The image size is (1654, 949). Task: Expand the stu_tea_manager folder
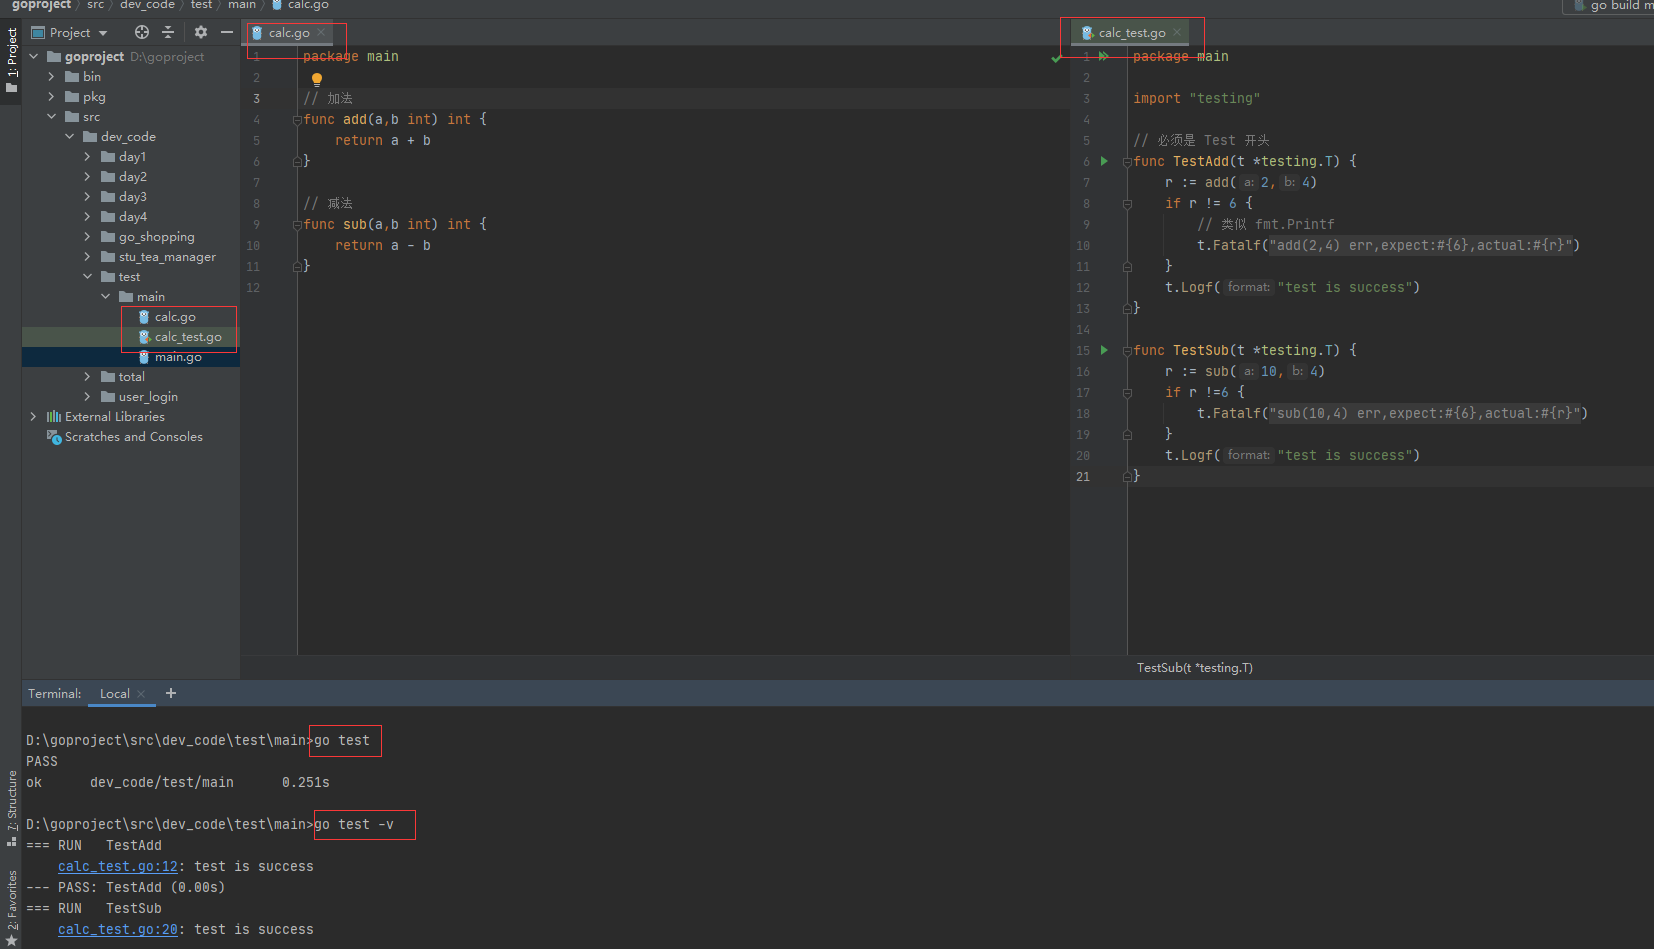pos(88,257)
